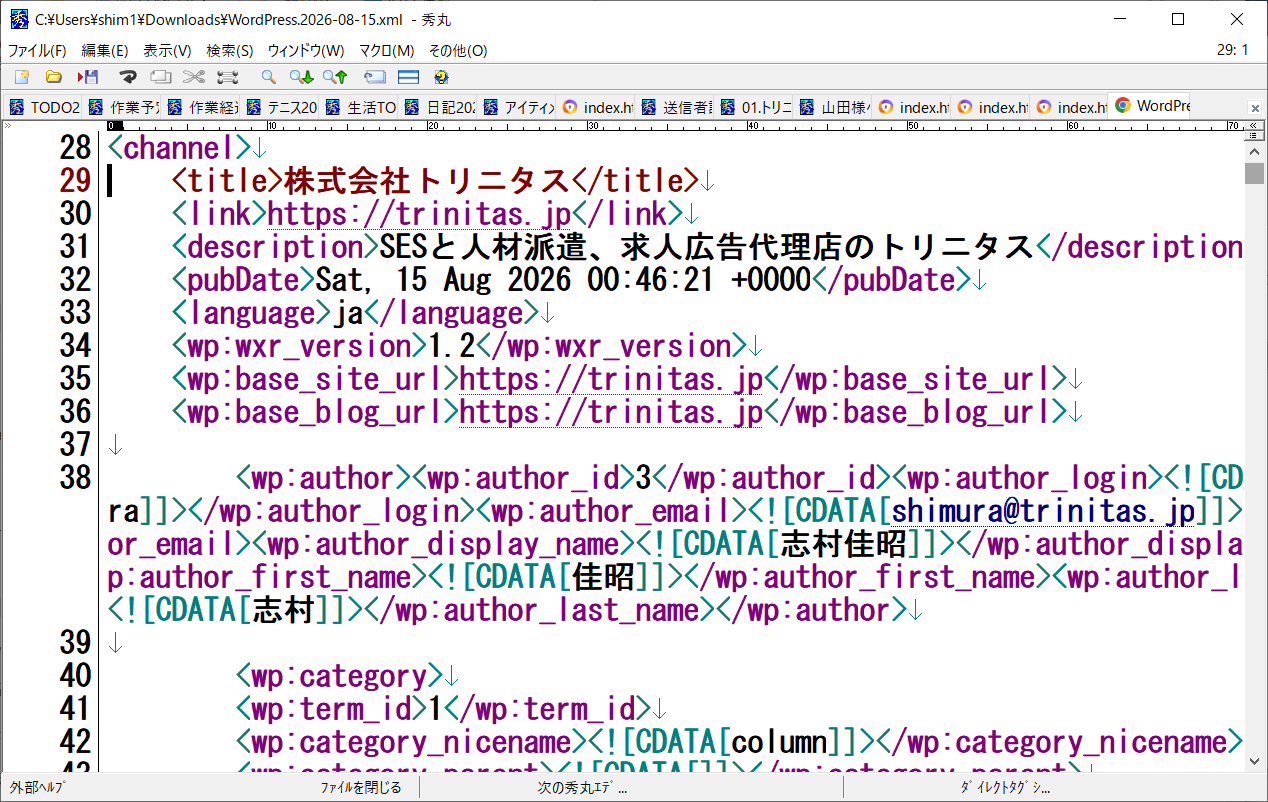Click the <channel> tag on line 28

[179, 147]
